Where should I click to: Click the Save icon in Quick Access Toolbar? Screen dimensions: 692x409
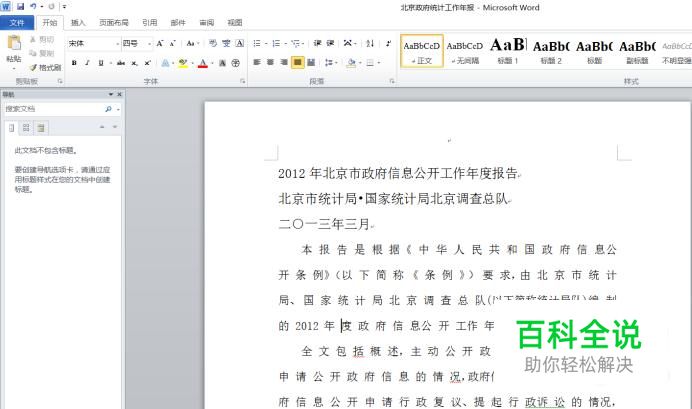tap(20, 7)
